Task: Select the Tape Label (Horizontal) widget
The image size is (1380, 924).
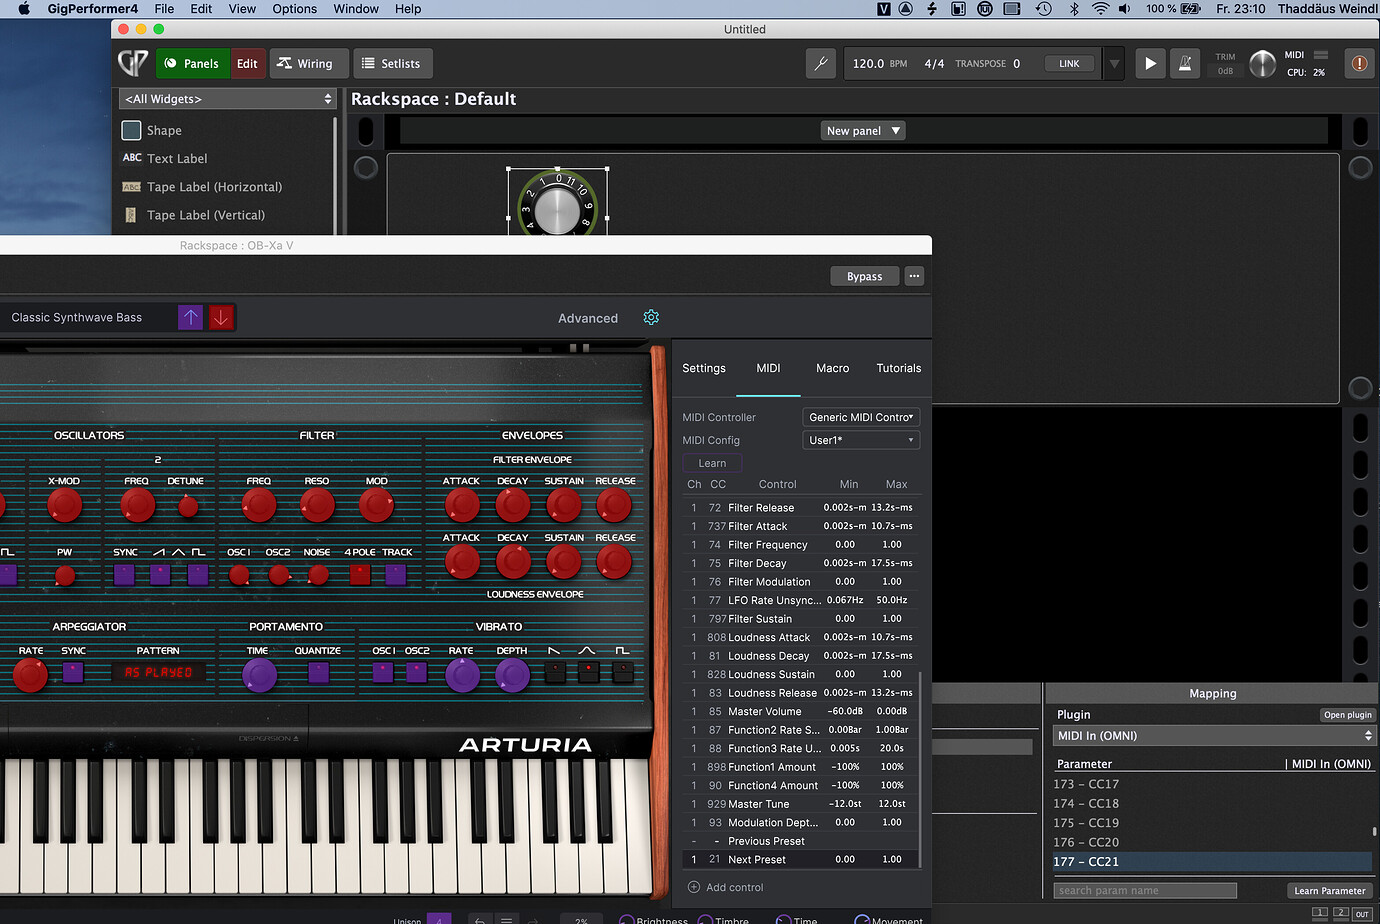Action: (x=202, y=187)
